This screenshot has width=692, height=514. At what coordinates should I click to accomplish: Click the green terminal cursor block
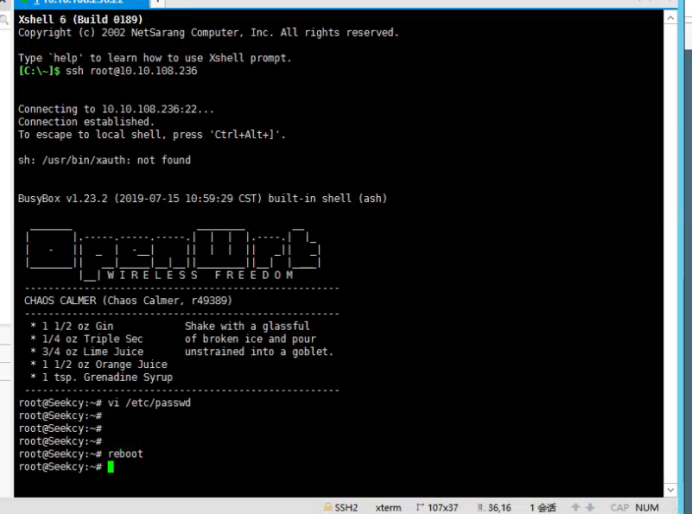(111, 466)
